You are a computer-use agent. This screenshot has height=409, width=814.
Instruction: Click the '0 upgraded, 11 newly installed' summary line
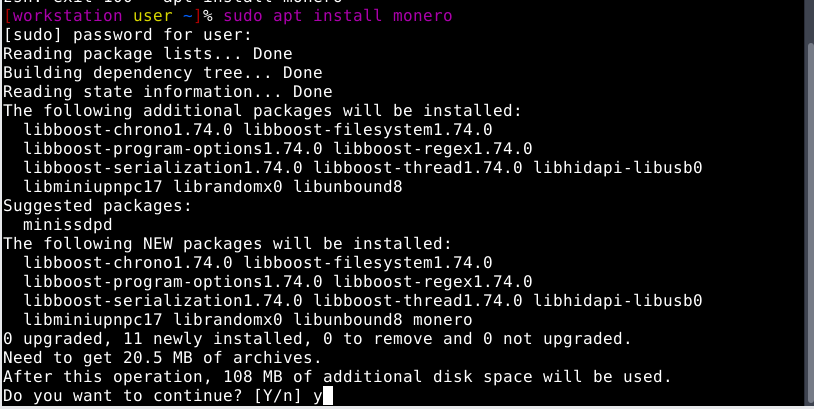(x=316, y=338)
